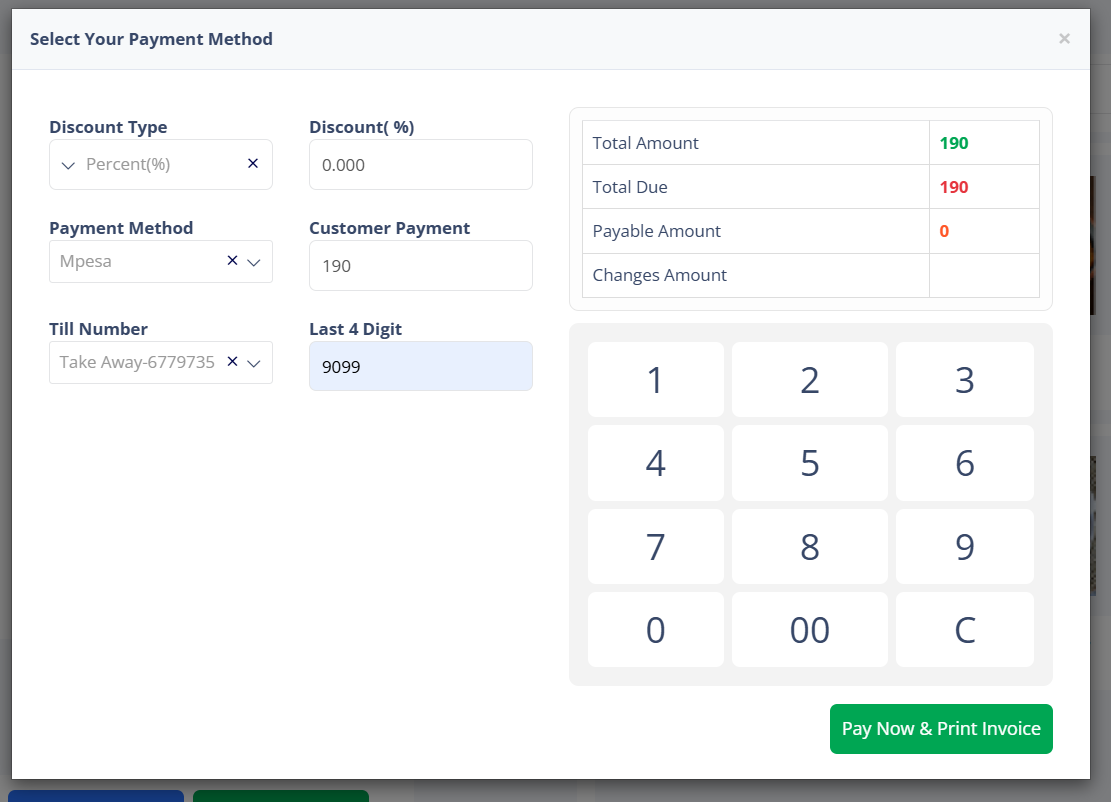Open the Till Number dropdown arrow

(x=254, y=363)
